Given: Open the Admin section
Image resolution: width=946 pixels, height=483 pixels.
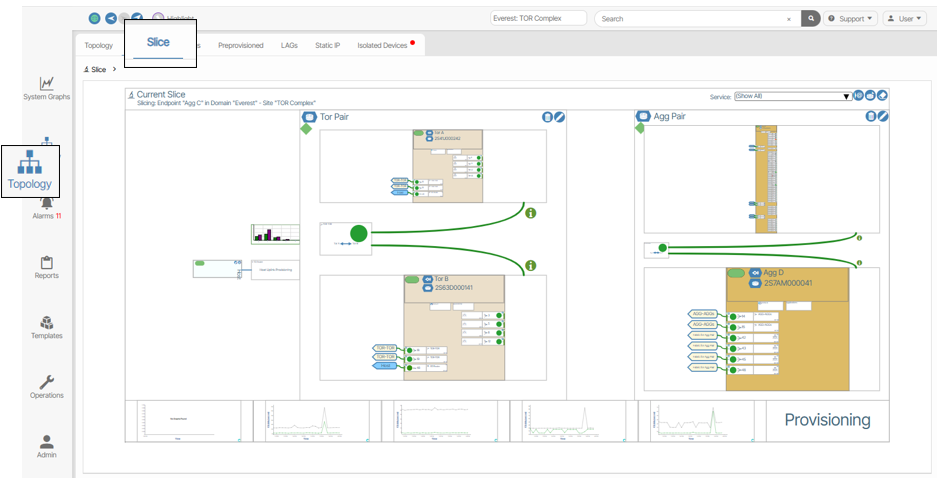Looking at the screenshot, I should pos(46,446).
